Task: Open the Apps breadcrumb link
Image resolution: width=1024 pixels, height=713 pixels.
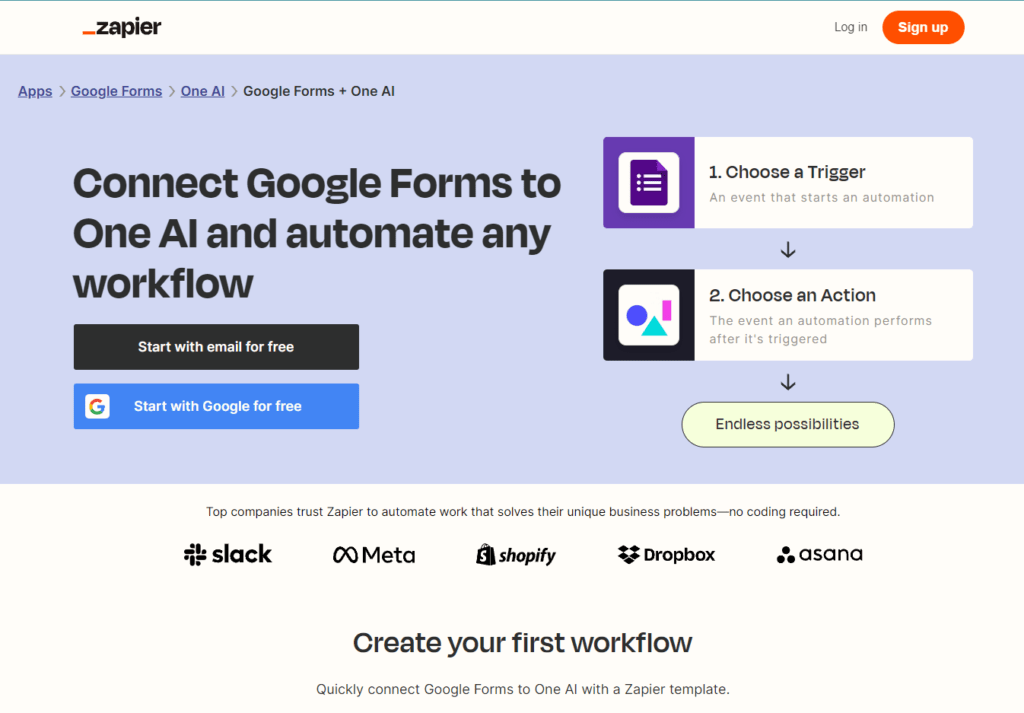Action: coord(35,91)
